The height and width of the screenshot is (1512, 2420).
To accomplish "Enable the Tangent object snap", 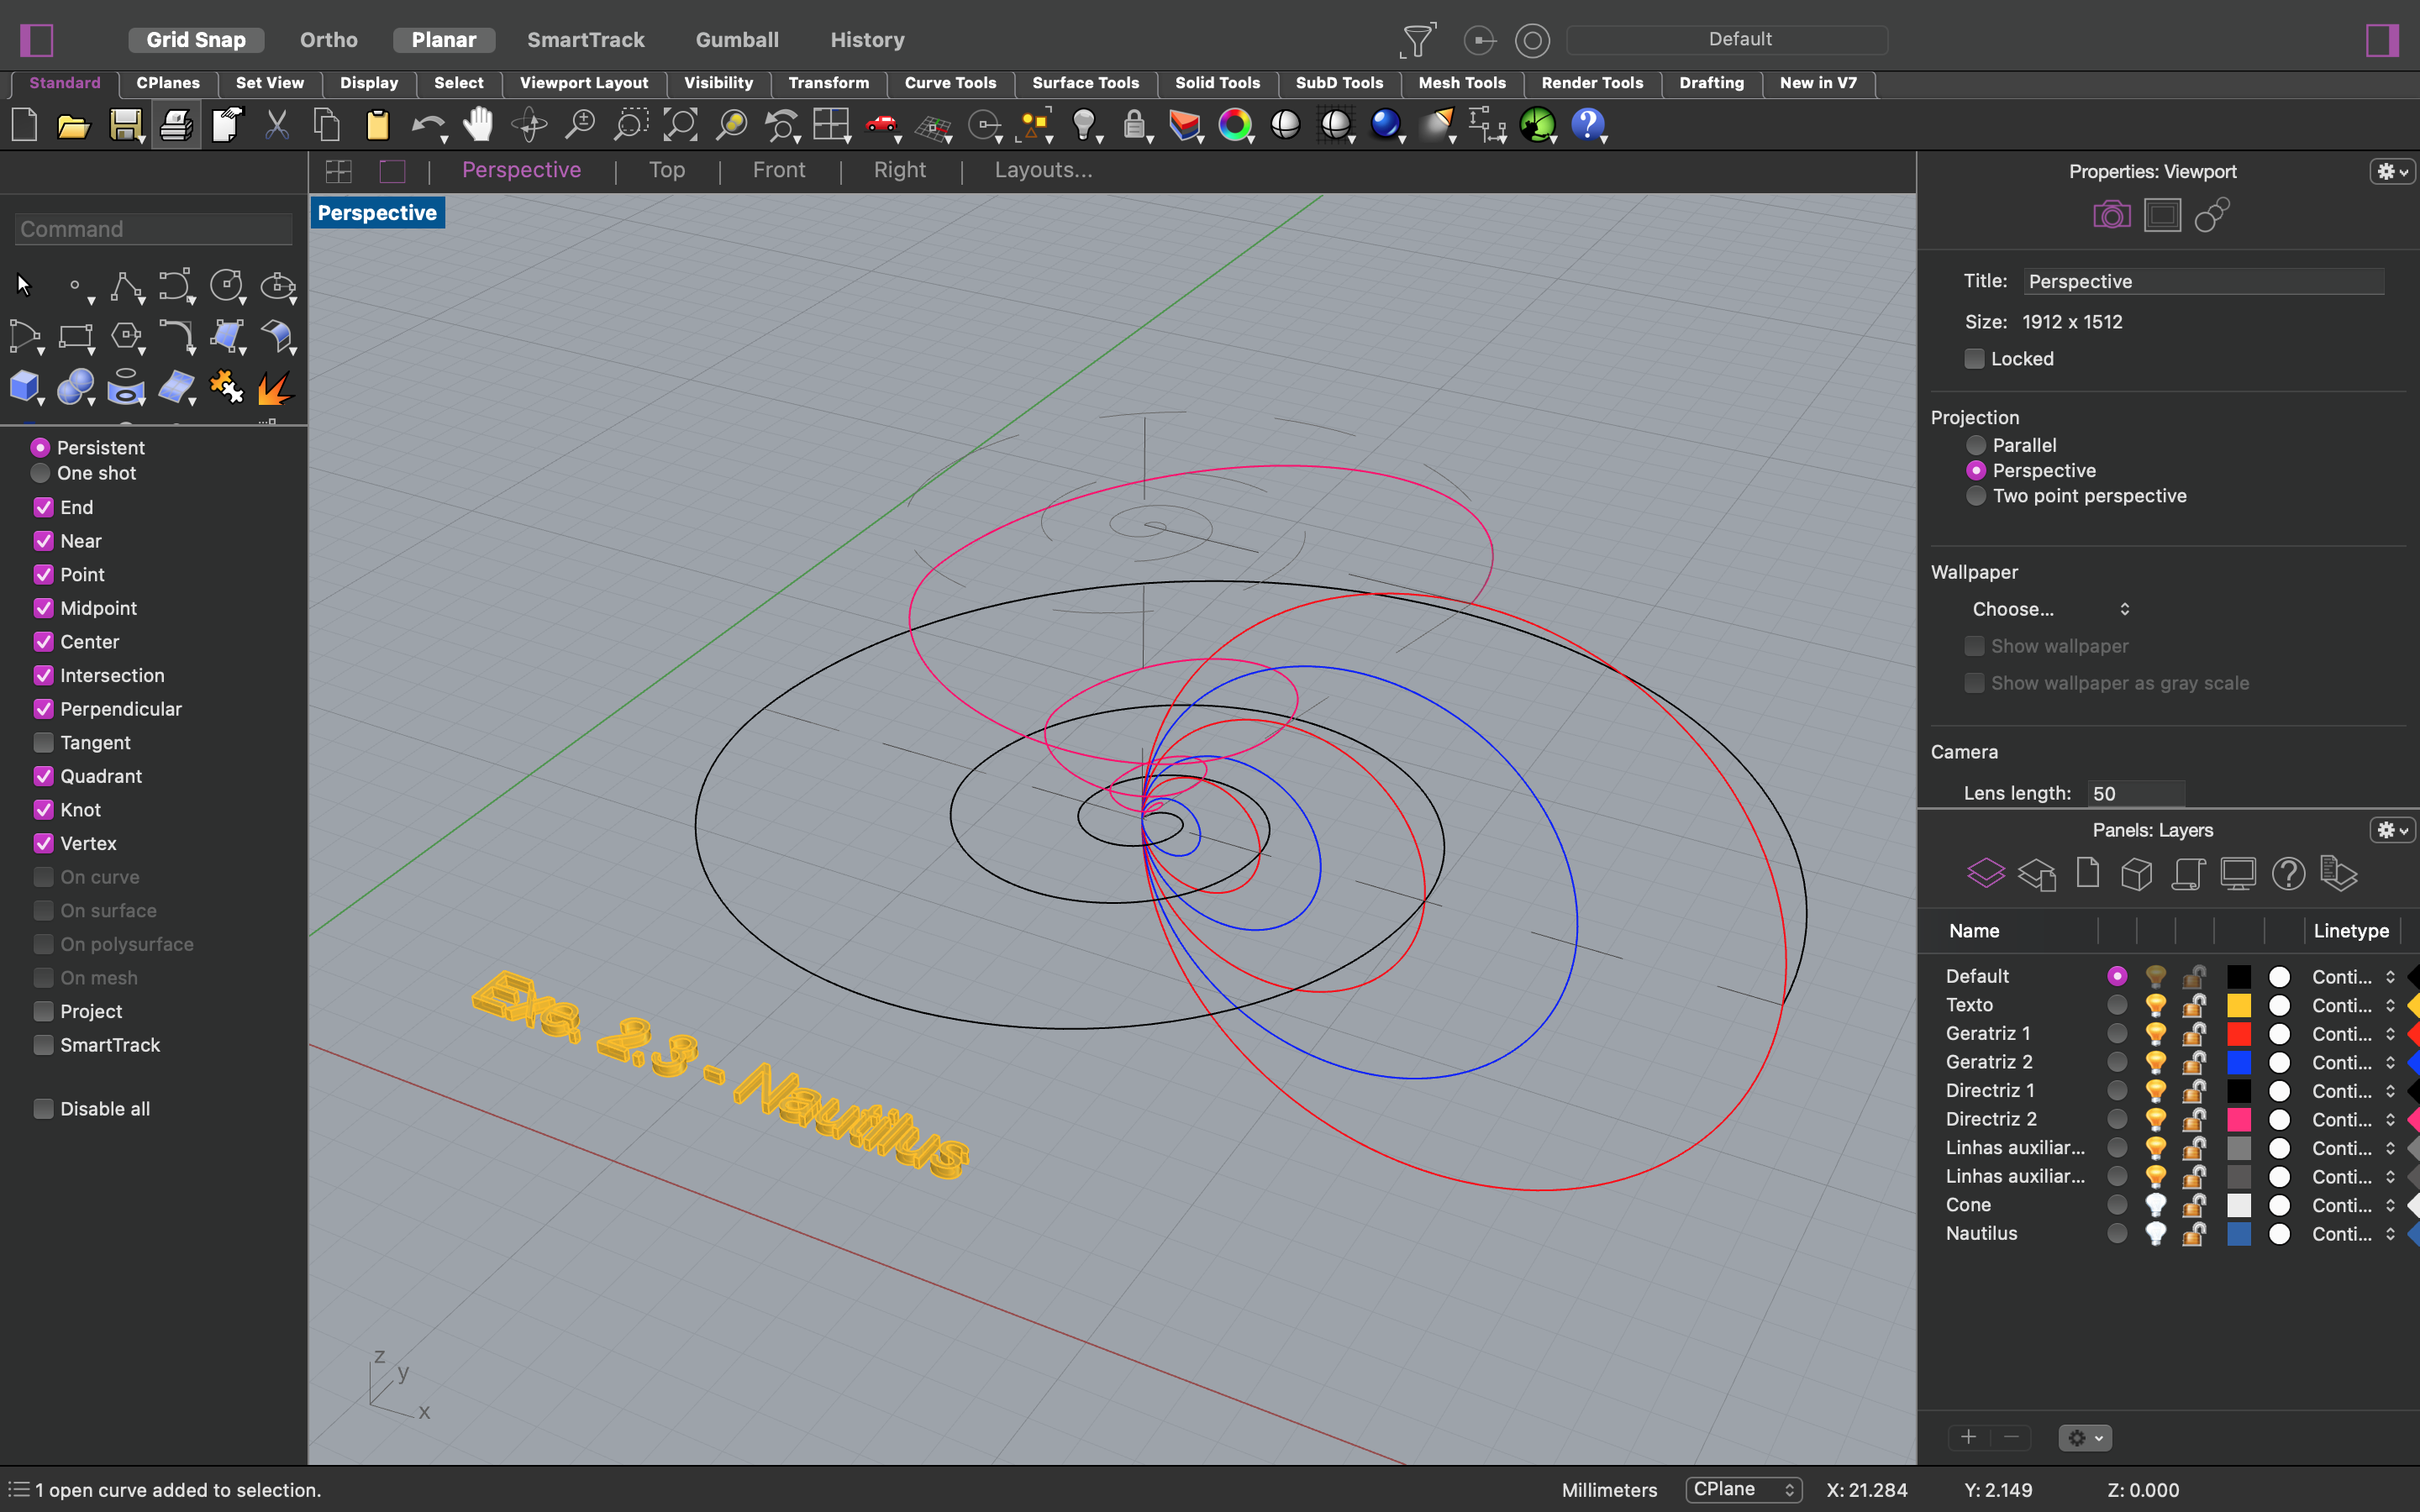I will tap(44, 742).
